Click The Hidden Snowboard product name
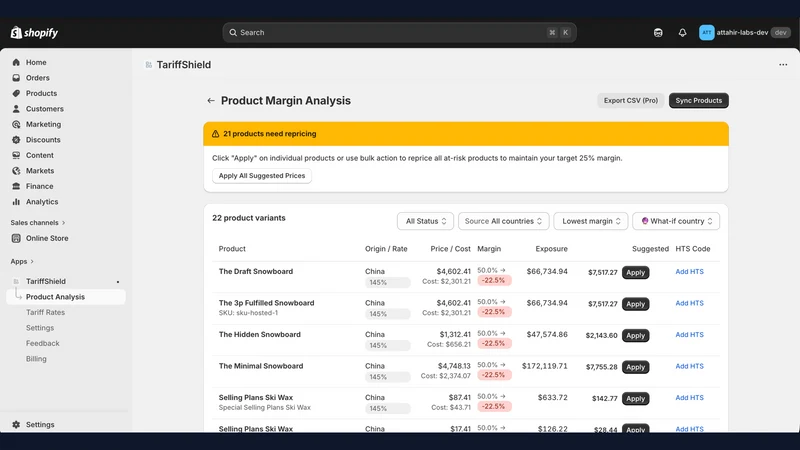This screenshot has height=450, width=800. [x=260, y=335]
